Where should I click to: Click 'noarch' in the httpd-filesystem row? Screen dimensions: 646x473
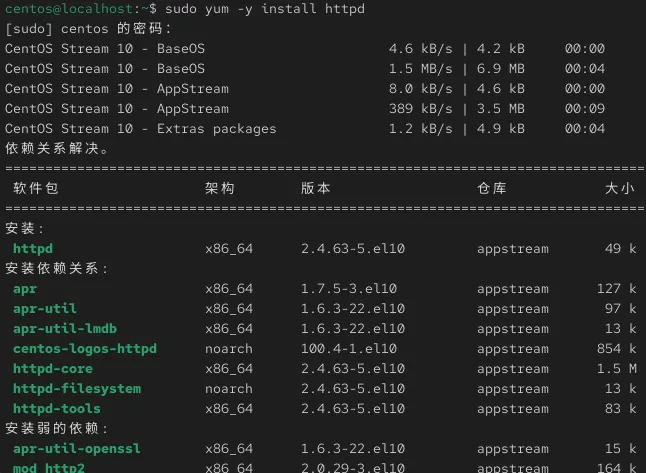[x=229, y=389]
